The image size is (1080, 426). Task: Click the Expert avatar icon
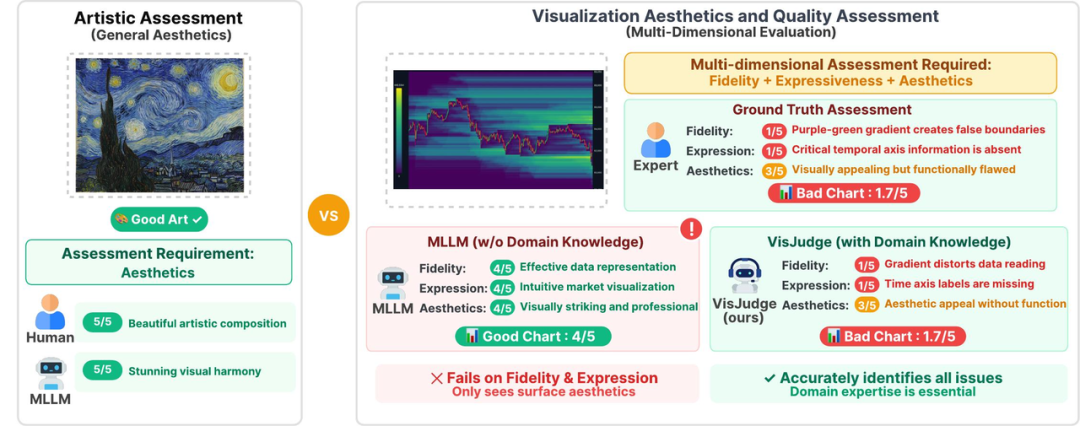coord(654,139)
